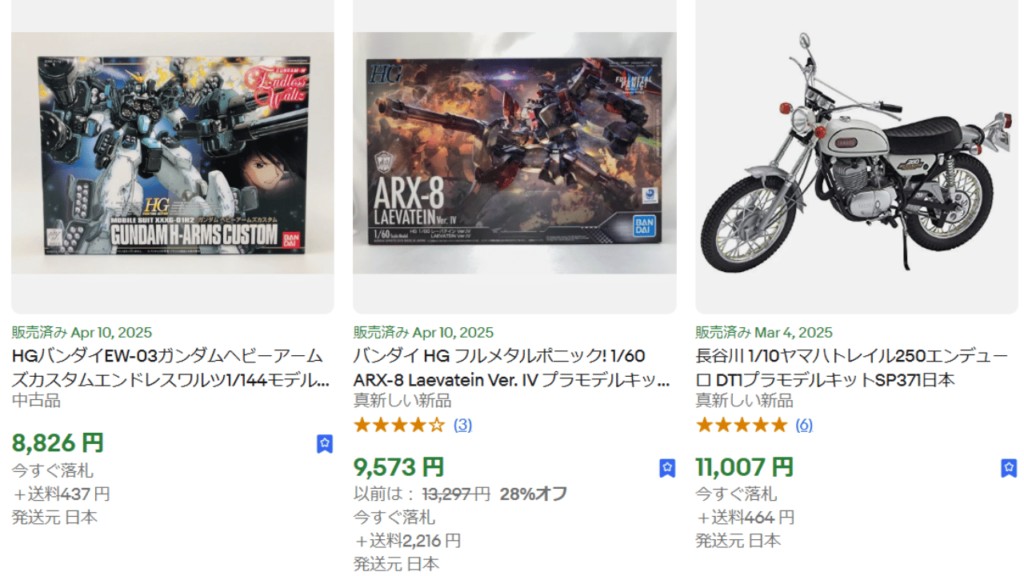
Task: Click the (6) review count link
Action: 804,425
